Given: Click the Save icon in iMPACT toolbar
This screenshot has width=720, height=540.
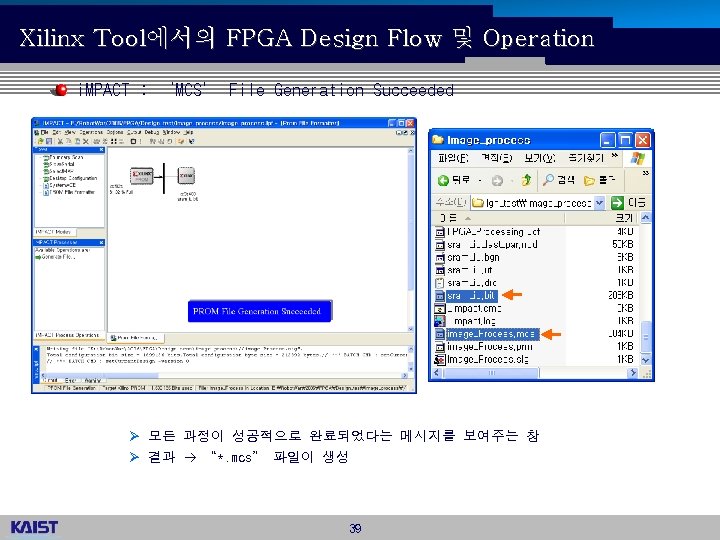Looking at the screenshot, I should pos(49,141).
